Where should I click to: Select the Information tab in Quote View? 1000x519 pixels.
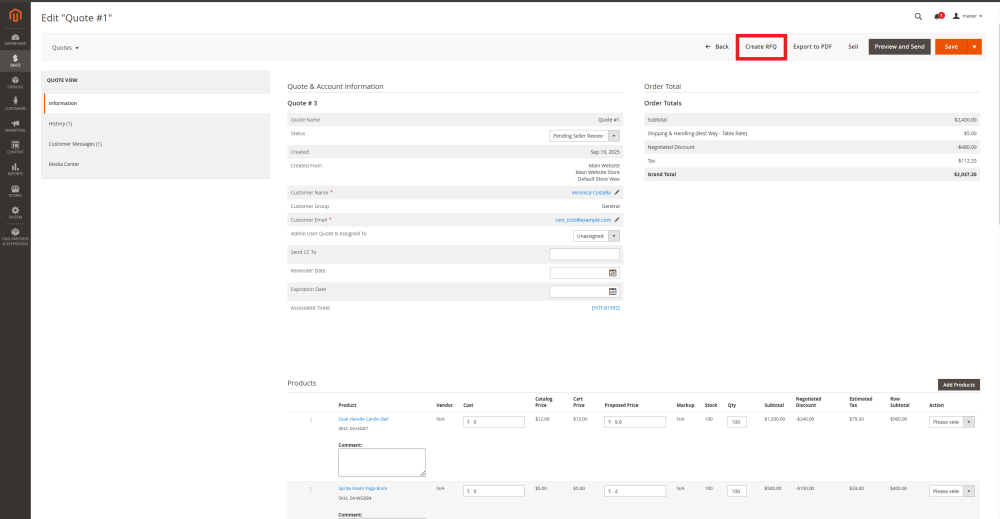157,103
